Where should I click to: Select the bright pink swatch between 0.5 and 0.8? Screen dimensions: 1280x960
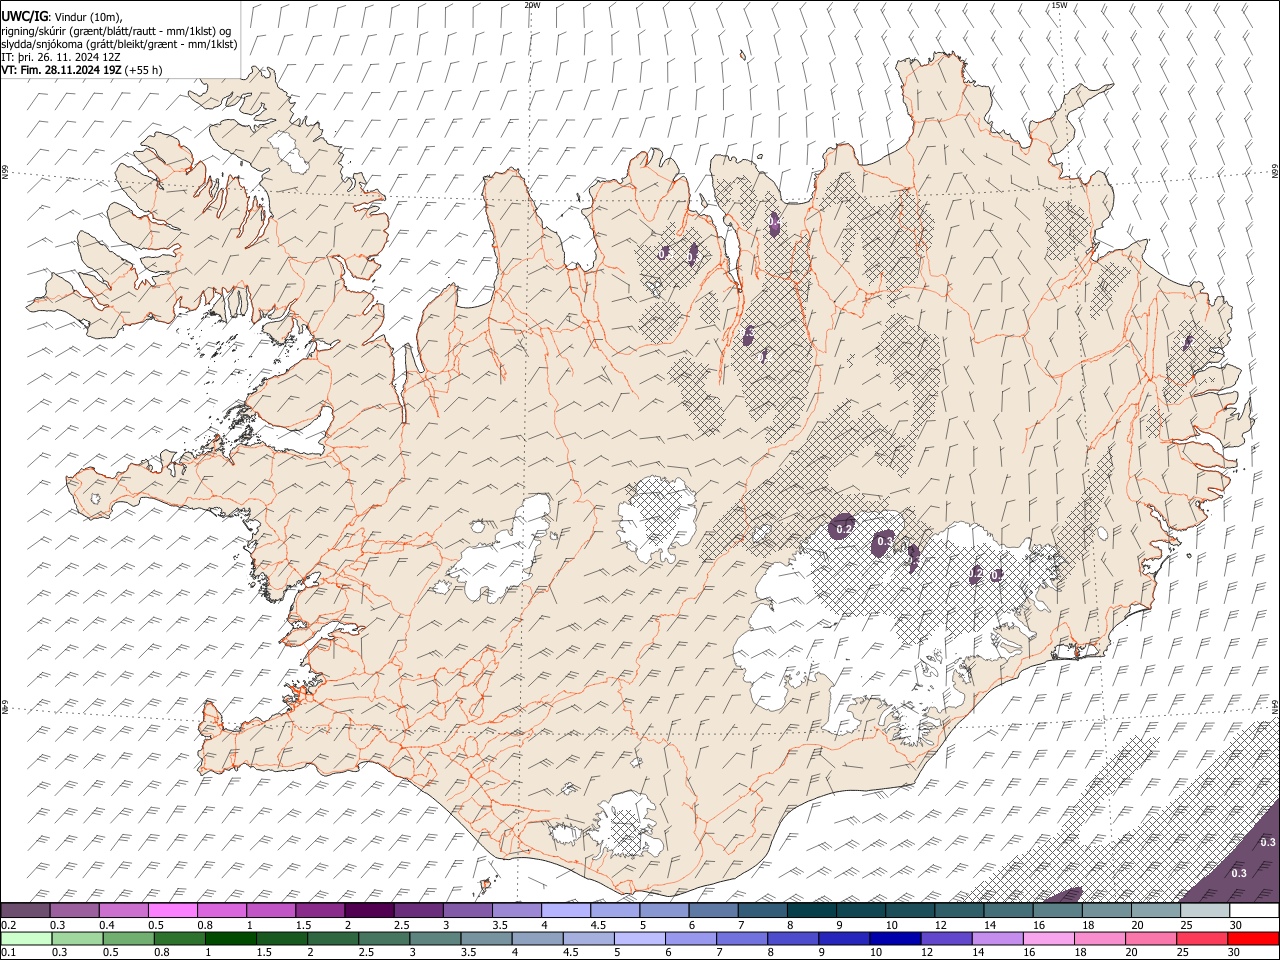click(173, 911)
